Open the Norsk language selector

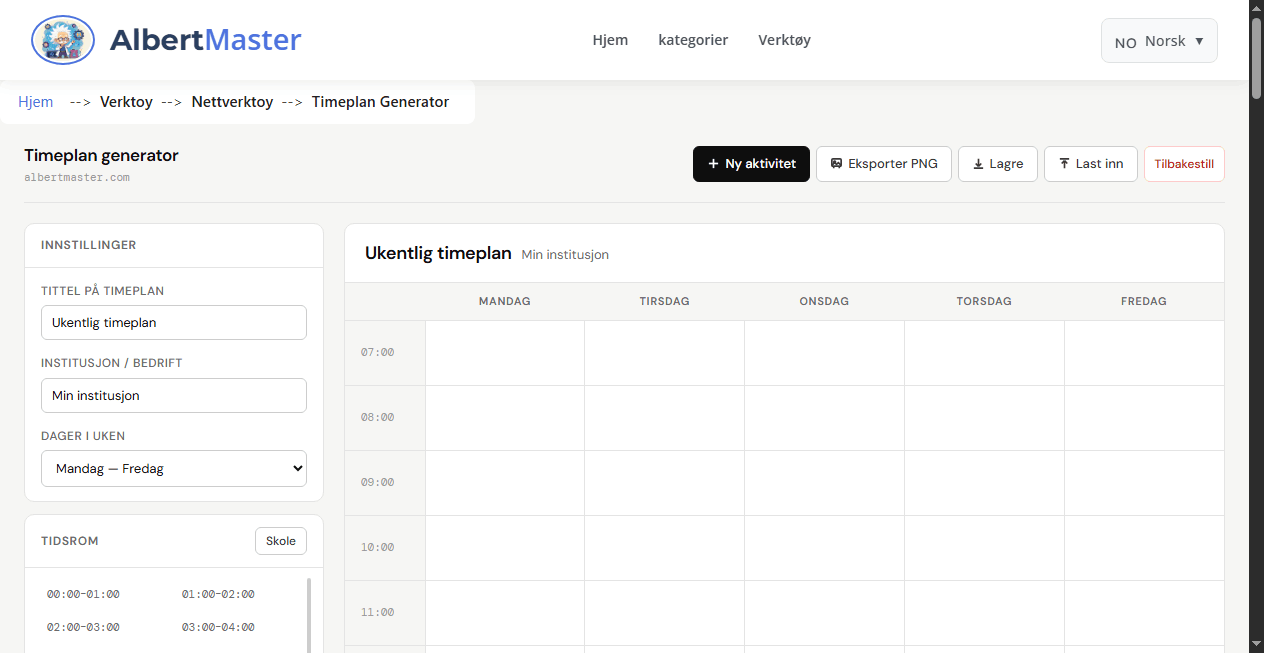coord(1158,40)
